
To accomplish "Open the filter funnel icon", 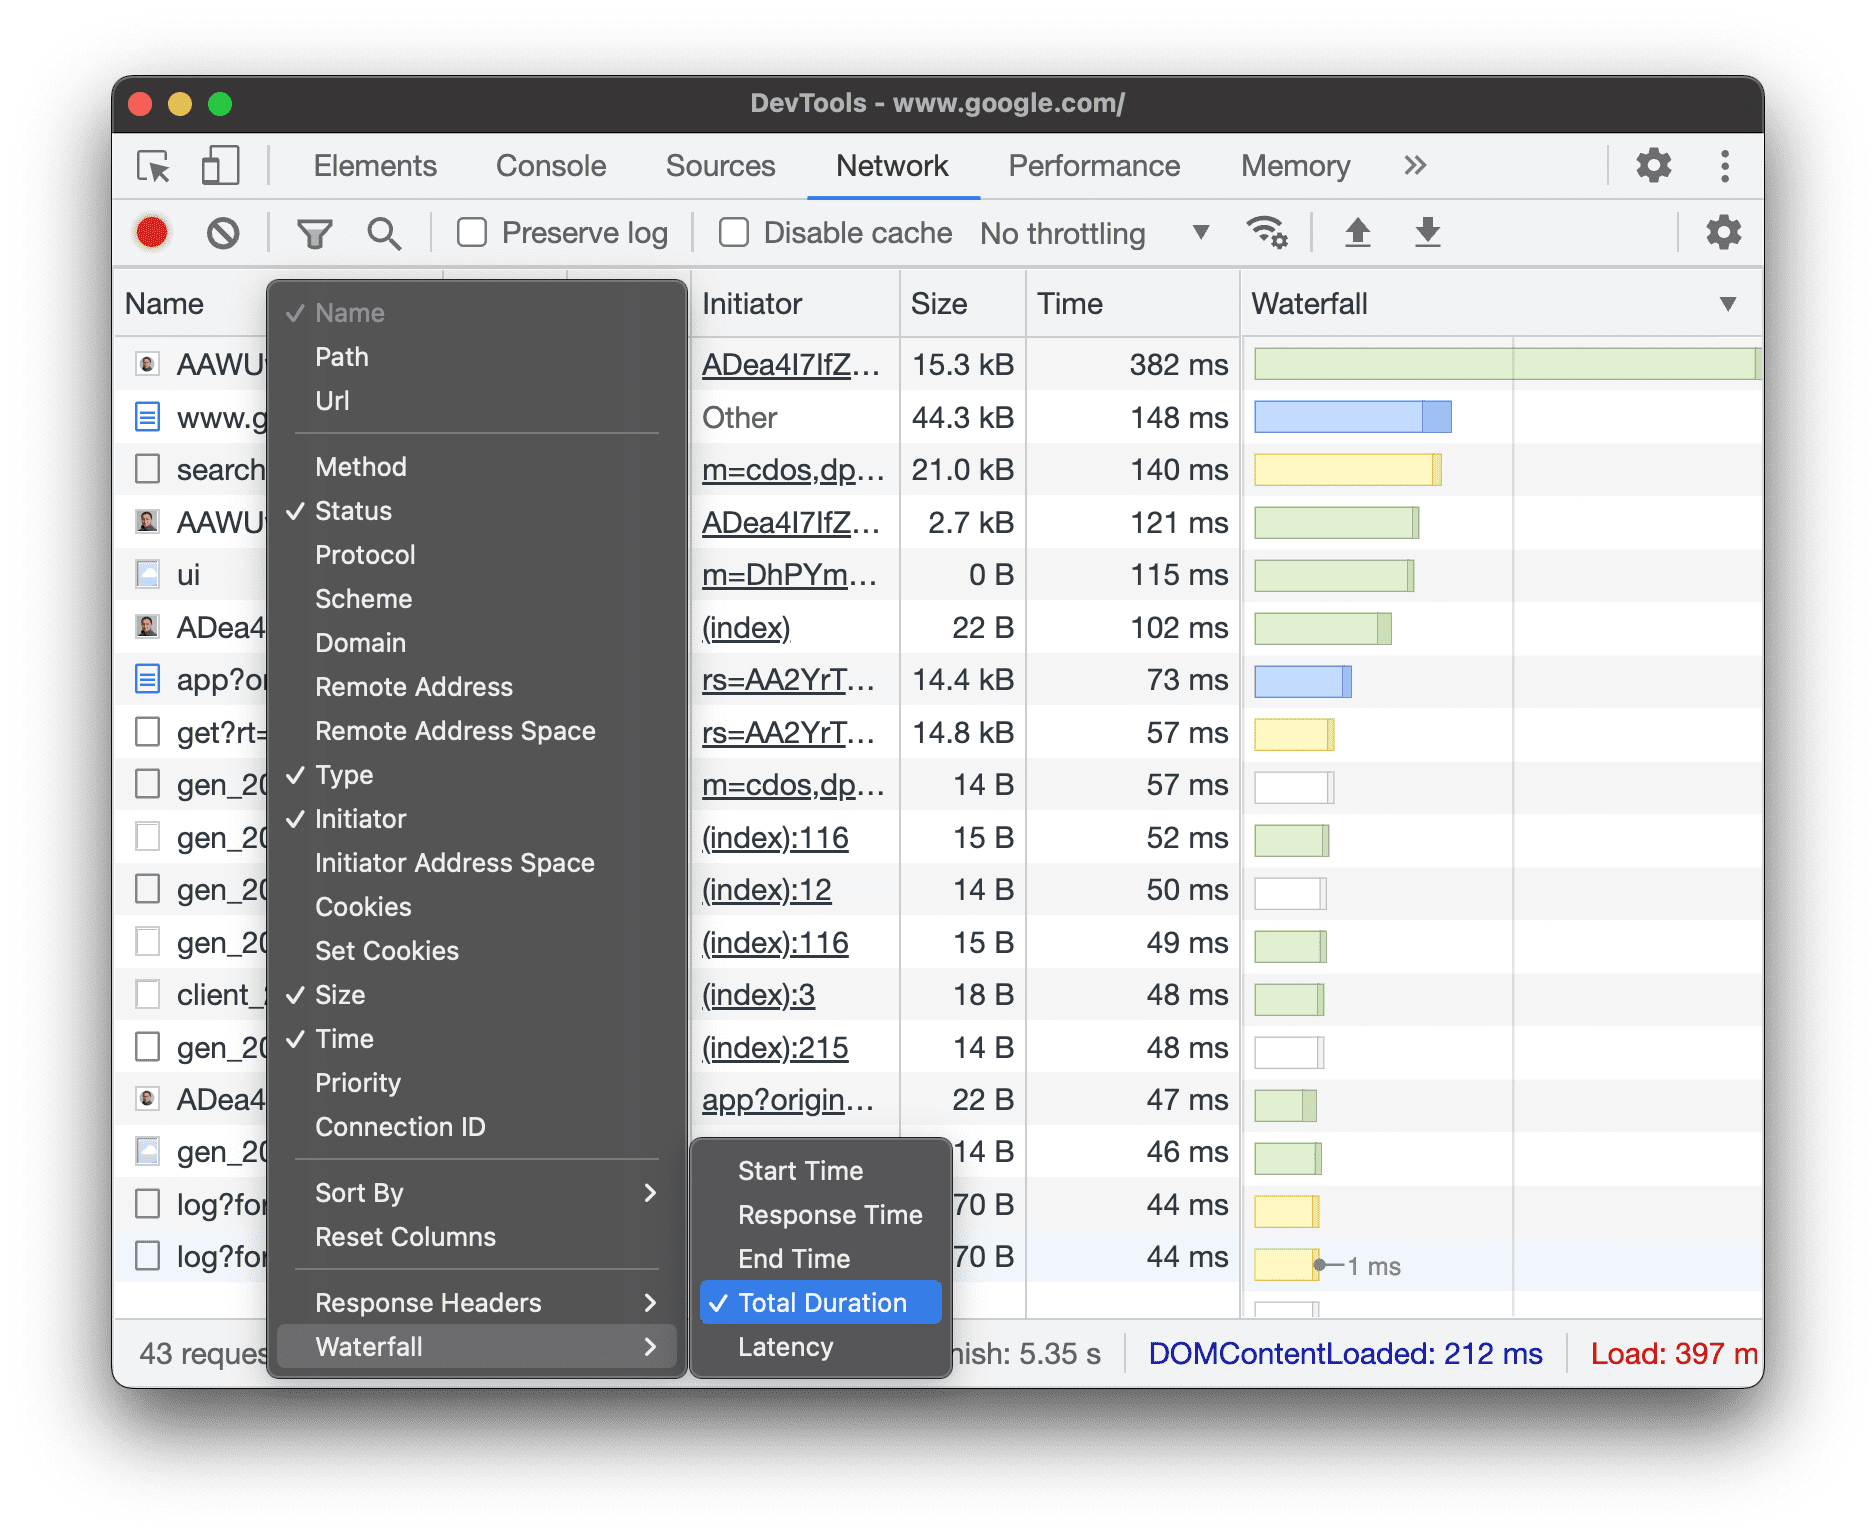I will click(314, 234).
